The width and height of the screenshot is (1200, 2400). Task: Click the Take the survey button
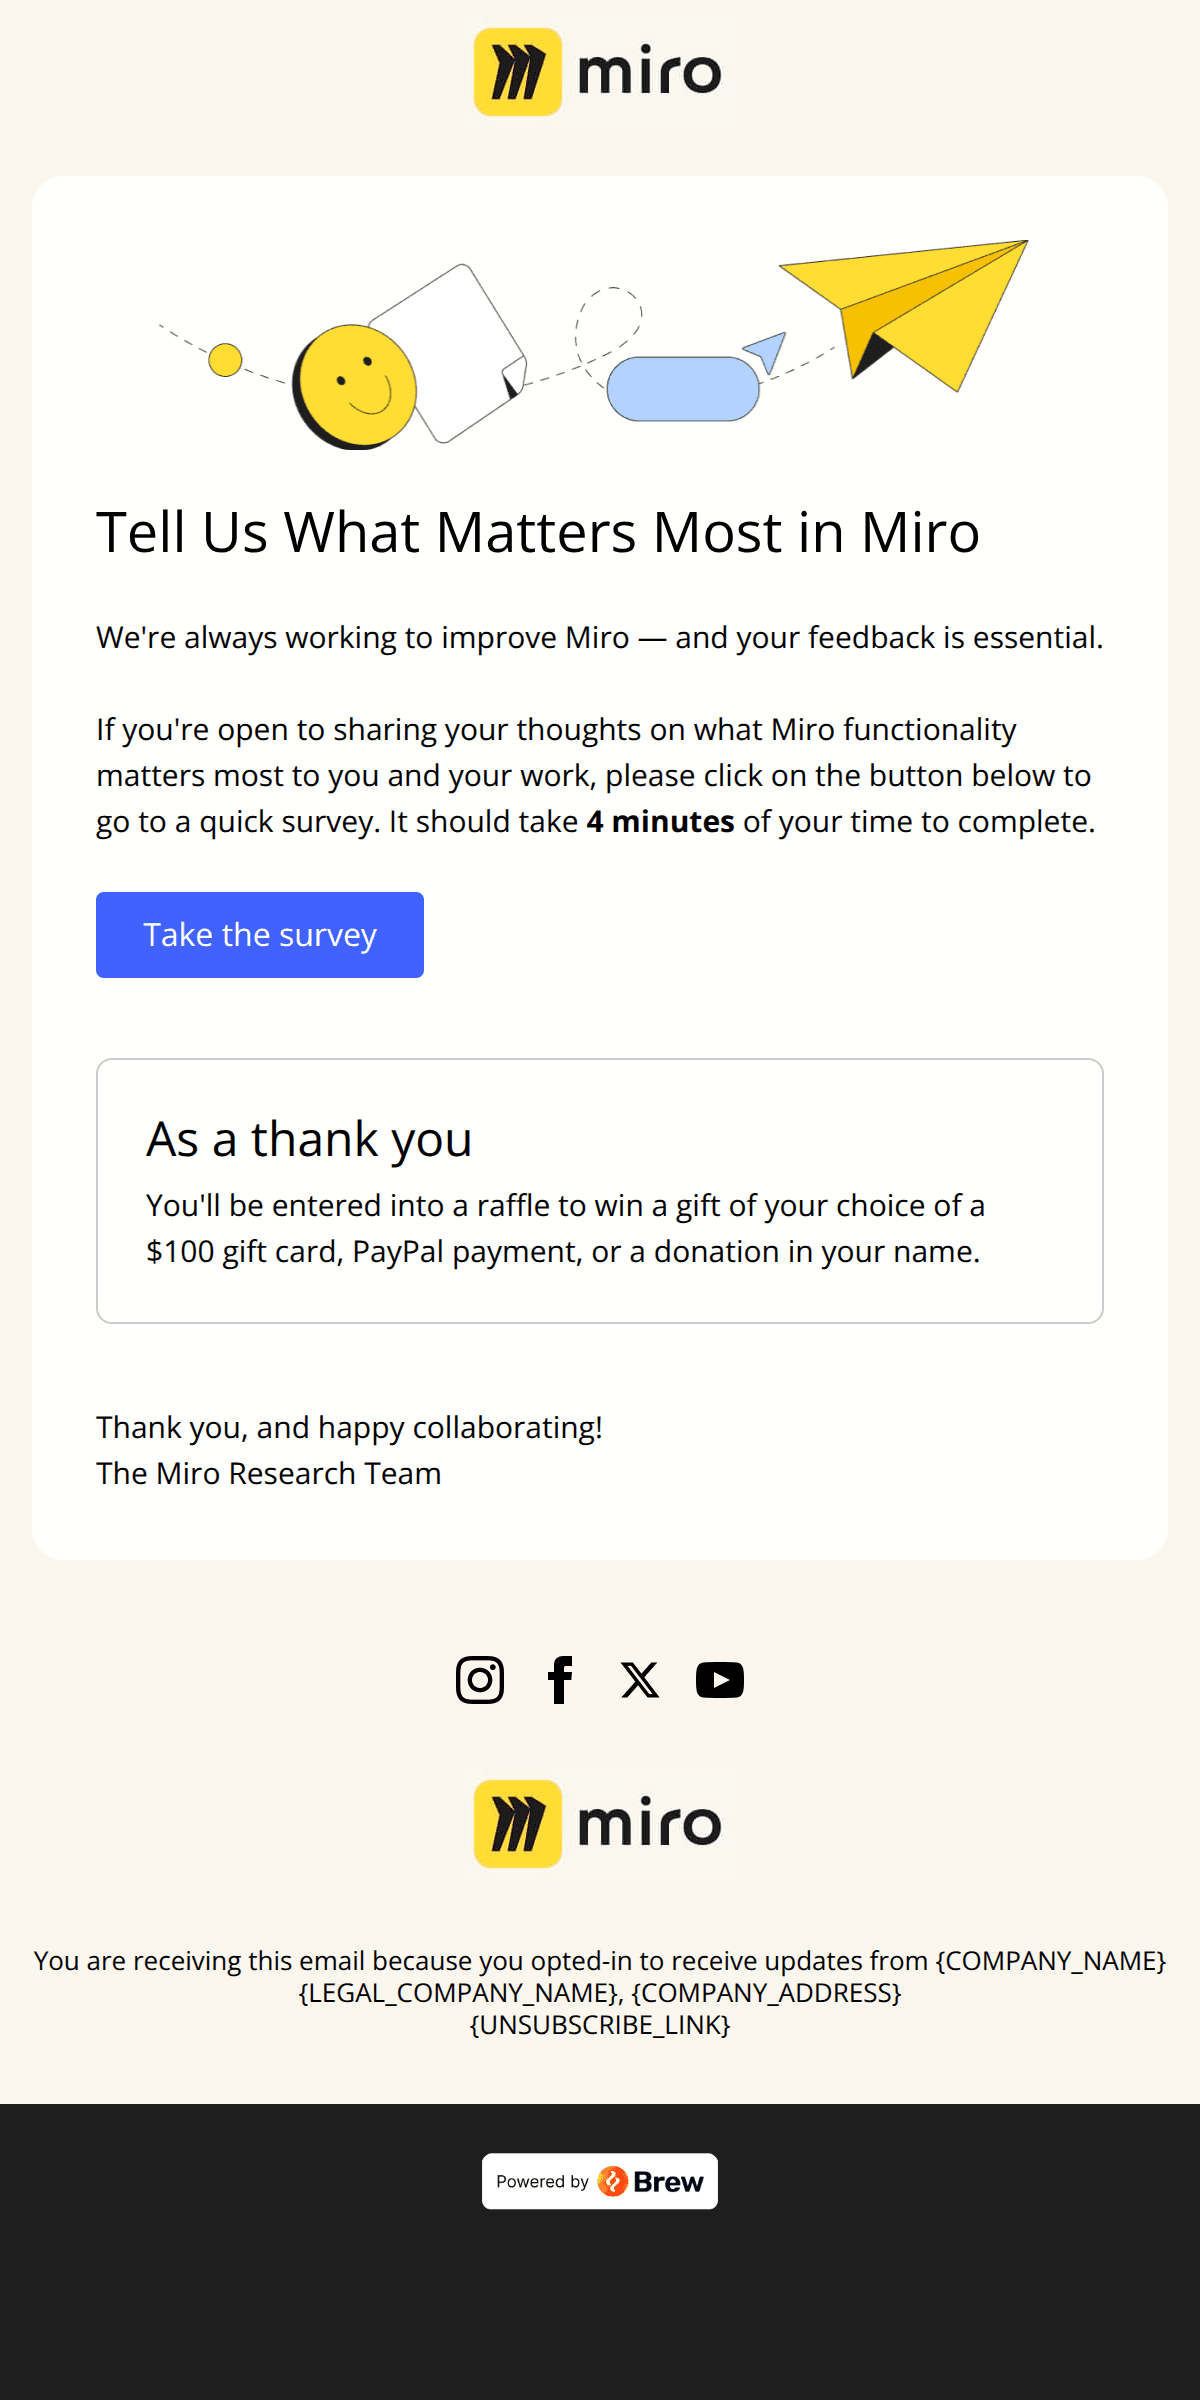pos(259,934)
